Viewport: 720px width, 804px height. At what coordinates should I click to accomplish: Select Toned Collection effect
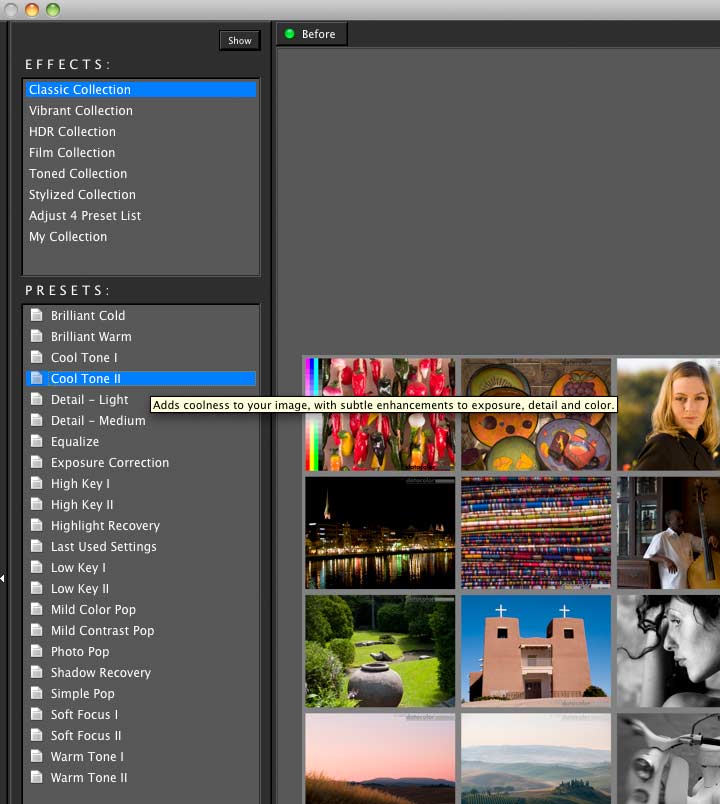(141, 173)
